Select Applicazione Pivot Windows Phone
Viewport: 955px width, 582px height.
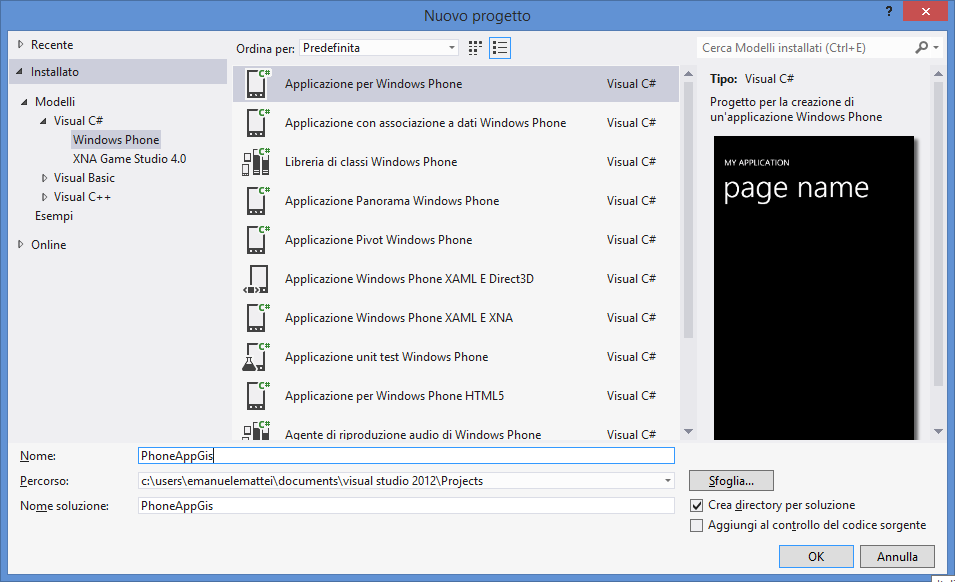point(456,239)
